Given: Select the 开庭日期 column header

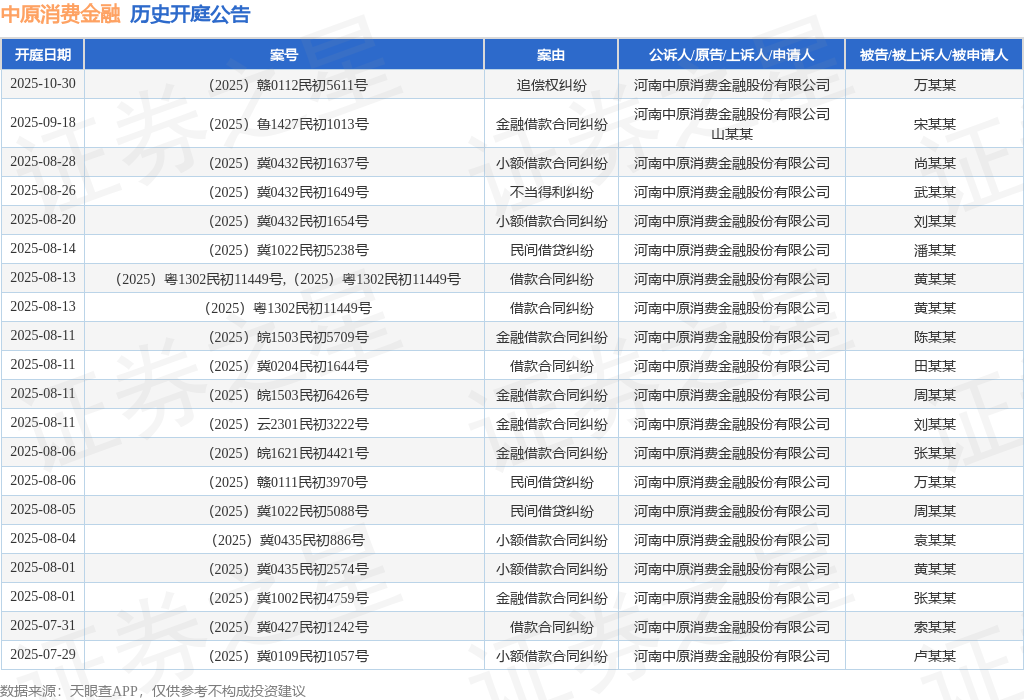Looking at the screenshot, I should [42, 54].
